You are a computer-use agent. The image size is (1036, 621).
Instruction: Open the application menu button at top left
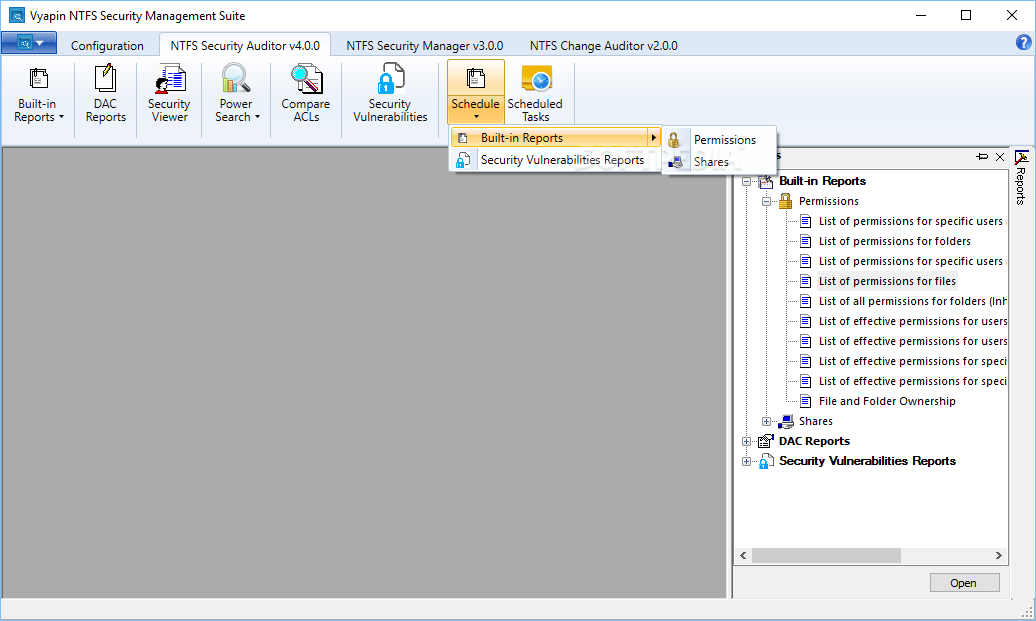(x=28, y=43)
